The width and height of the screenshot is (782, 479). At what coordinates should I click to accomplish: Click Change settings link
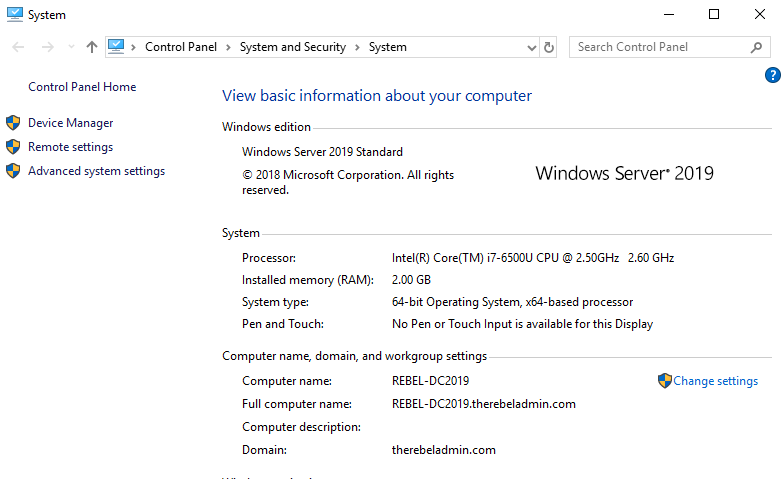click(x=715, y=381)
